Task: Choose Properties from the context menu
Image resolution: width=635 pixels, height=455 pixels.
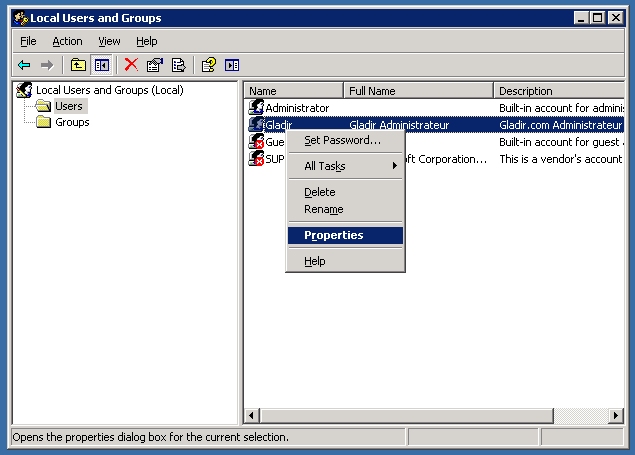Action: click(x=334, y=236)
